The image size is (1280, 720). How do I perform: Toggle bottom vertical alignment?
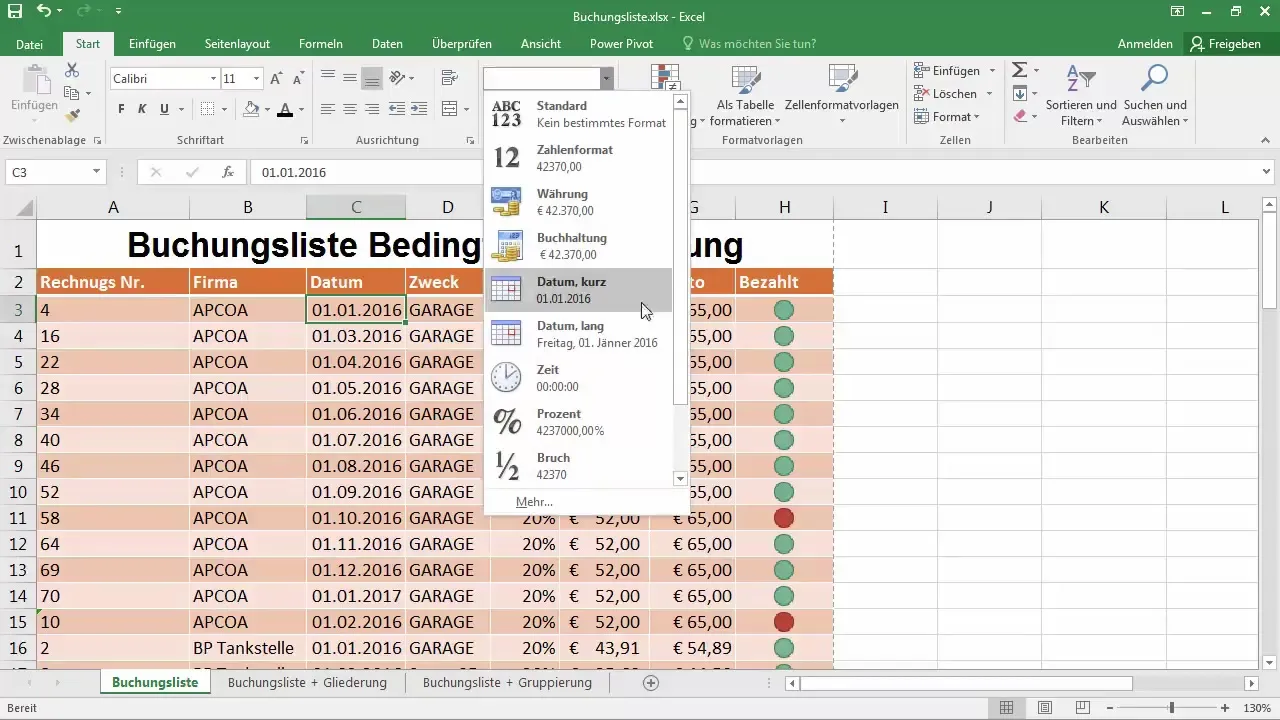click(x=371, y=78)
